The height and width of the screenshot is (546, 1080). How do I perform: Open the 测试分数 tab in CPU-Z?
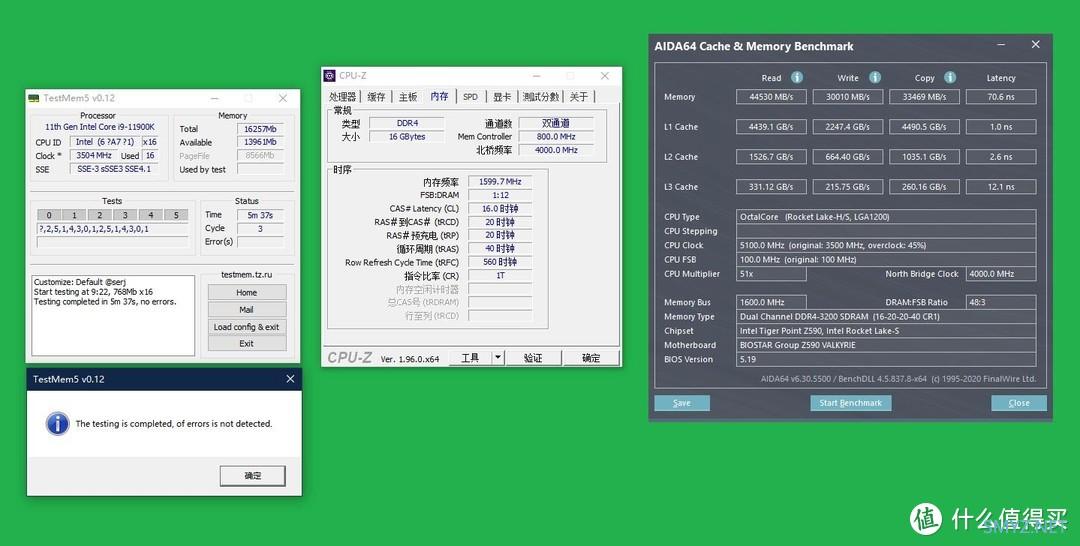[x=541, y=96]
